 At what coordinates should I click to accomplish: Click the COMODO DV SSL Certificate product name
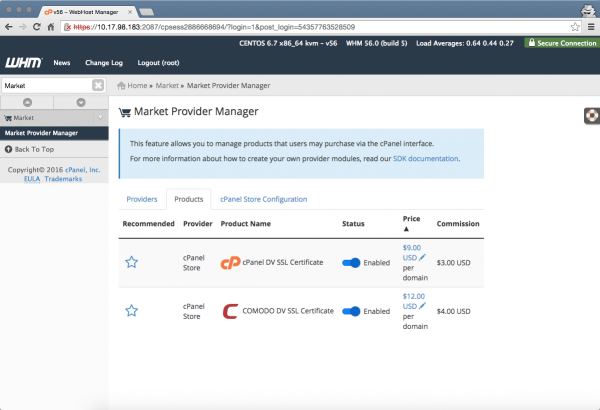tap(288, 311)
